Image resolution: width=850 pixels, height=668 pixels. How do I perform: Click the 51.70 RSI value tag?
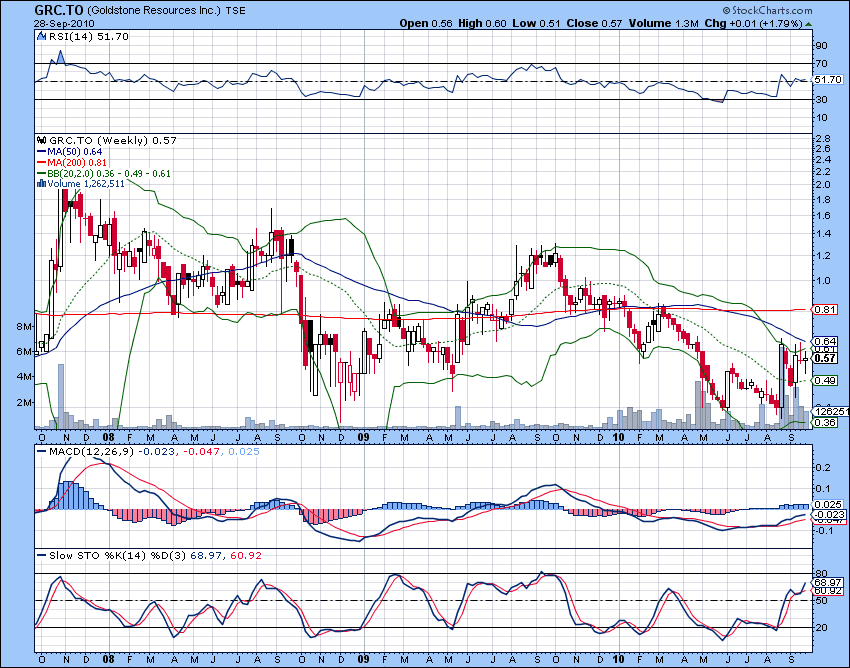[828, 80]
